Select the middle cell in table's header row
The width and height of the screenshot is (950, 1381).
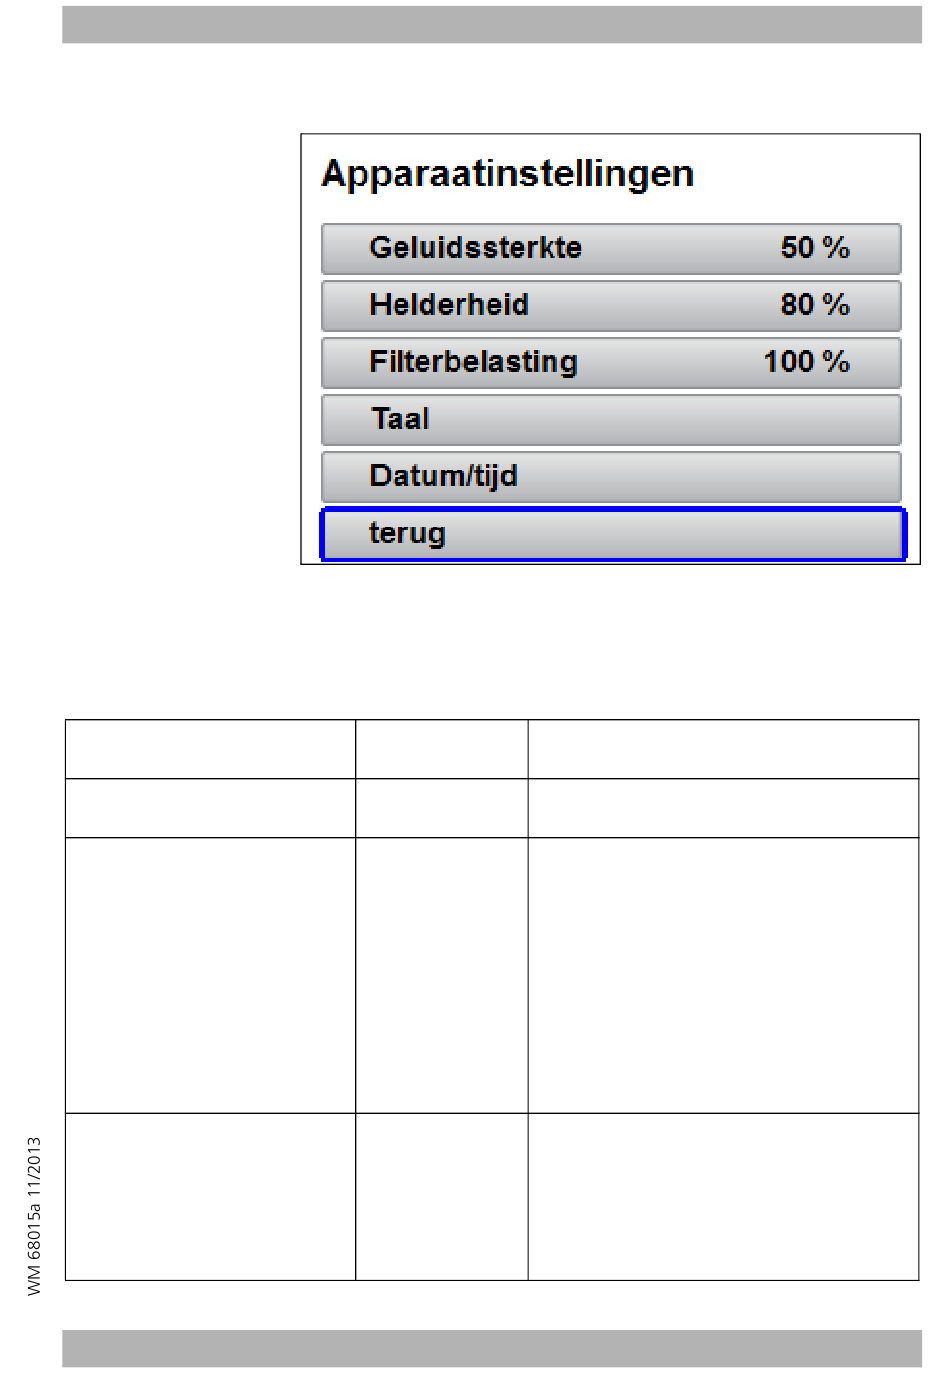(x=442, y=749)
